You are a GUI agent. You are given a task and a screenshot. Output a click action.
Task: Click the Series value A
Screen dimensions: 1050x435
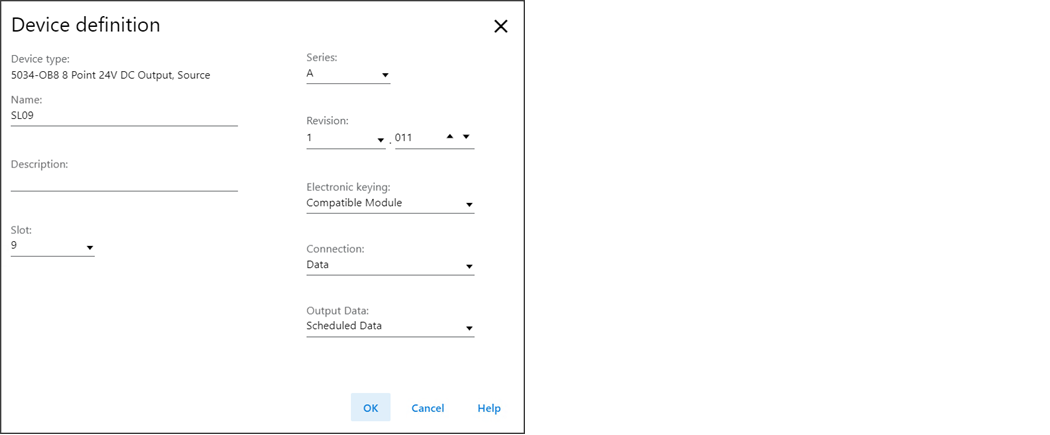(311, 74)
